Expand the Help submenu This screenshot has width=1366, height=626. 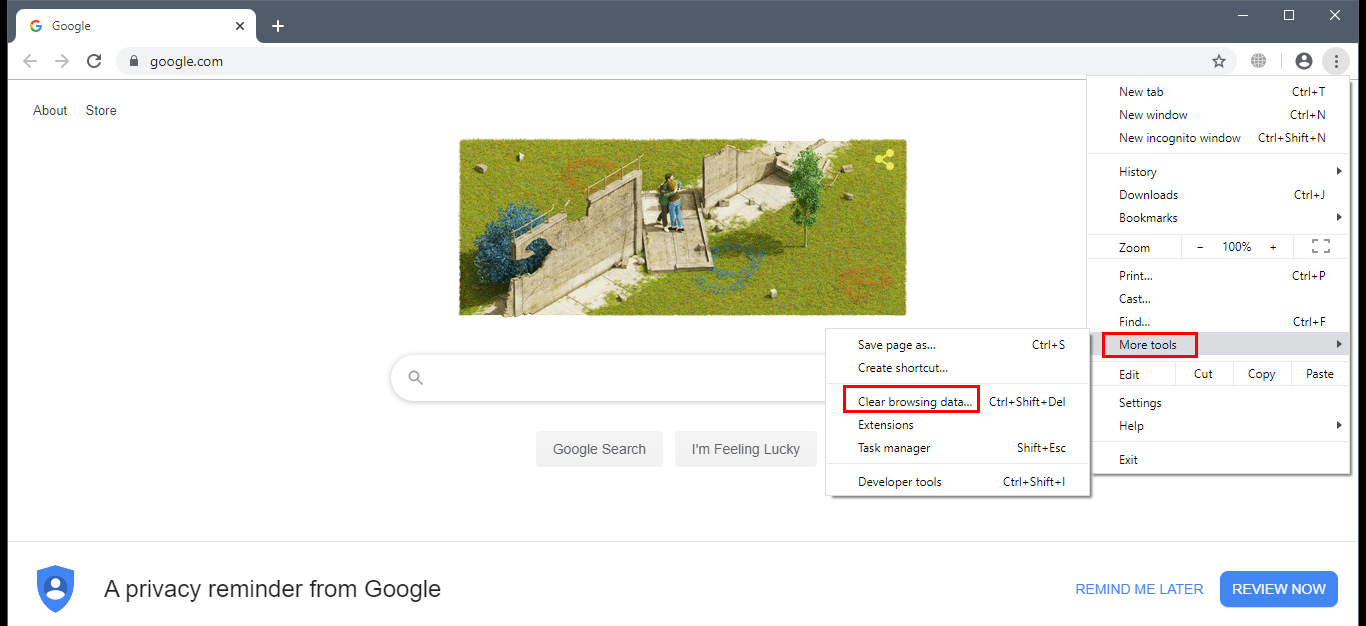(x=1218, y=426)
